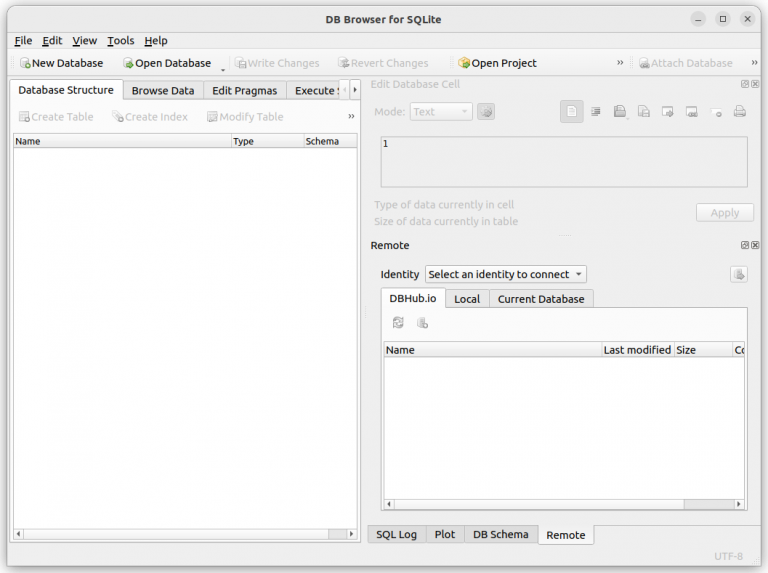The width and height of the screenshot is (768, 573).
Task: Click the Open Database toolbar button
Action: [x=167, y=63]
